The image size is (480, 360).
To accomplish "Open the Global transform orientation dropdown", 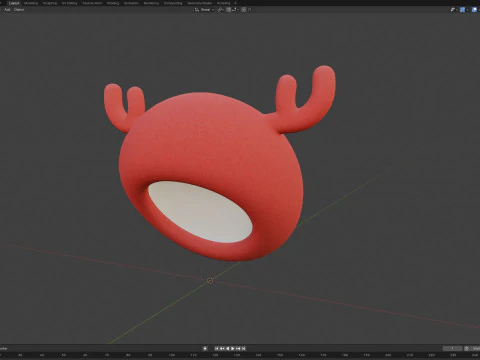I will point(204,10).
